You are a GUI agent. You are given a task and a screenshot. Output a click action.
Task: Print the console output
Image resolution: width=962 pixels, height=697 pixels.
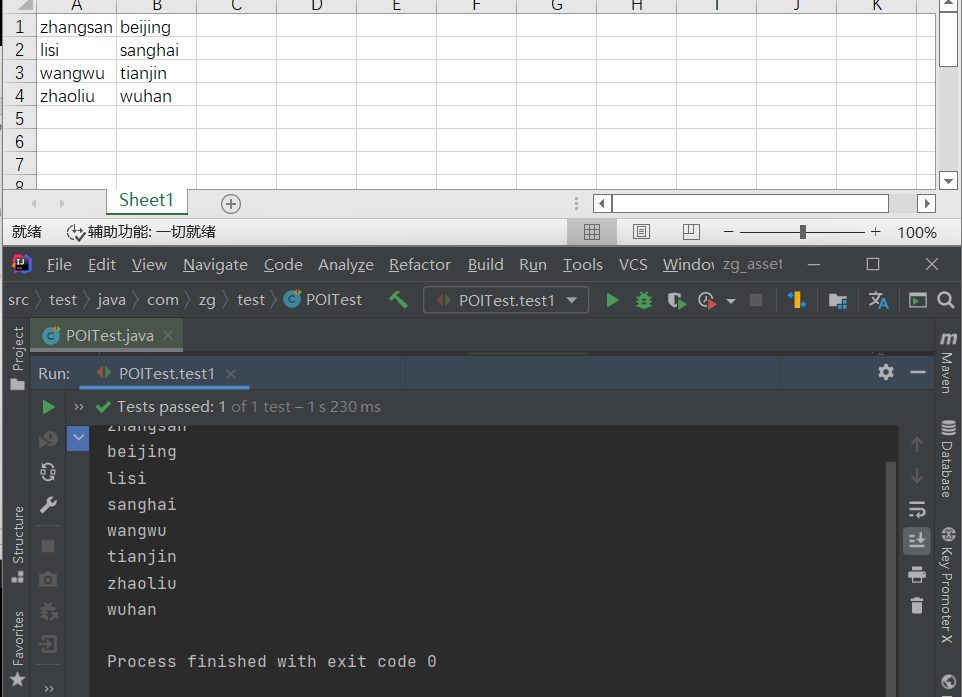pos(917,574)
